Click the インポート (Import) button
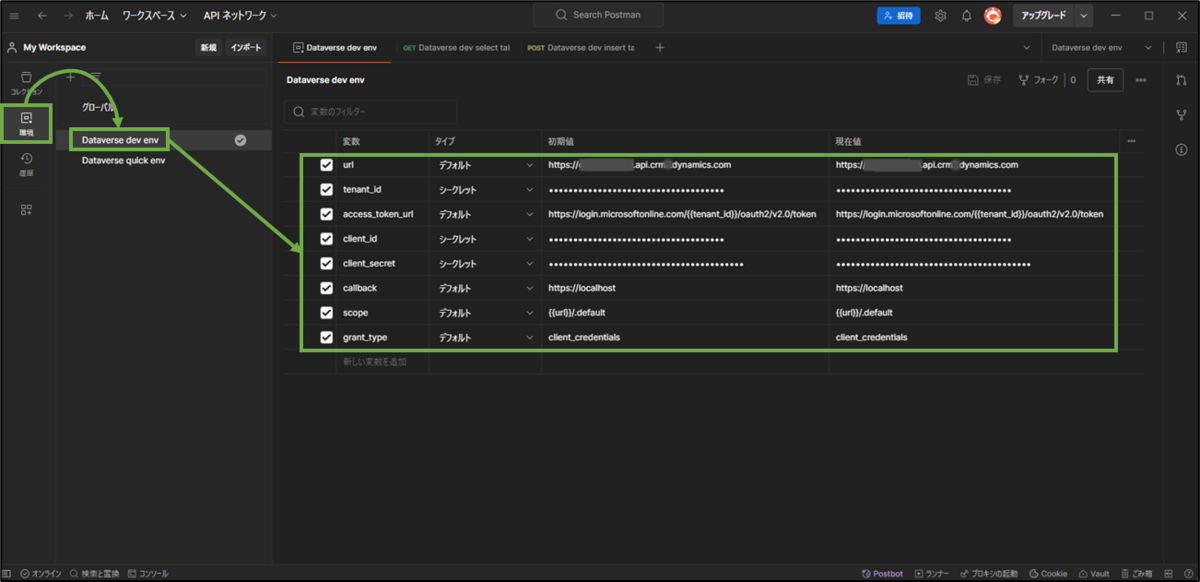The image size is (1200, 582). 246,47
